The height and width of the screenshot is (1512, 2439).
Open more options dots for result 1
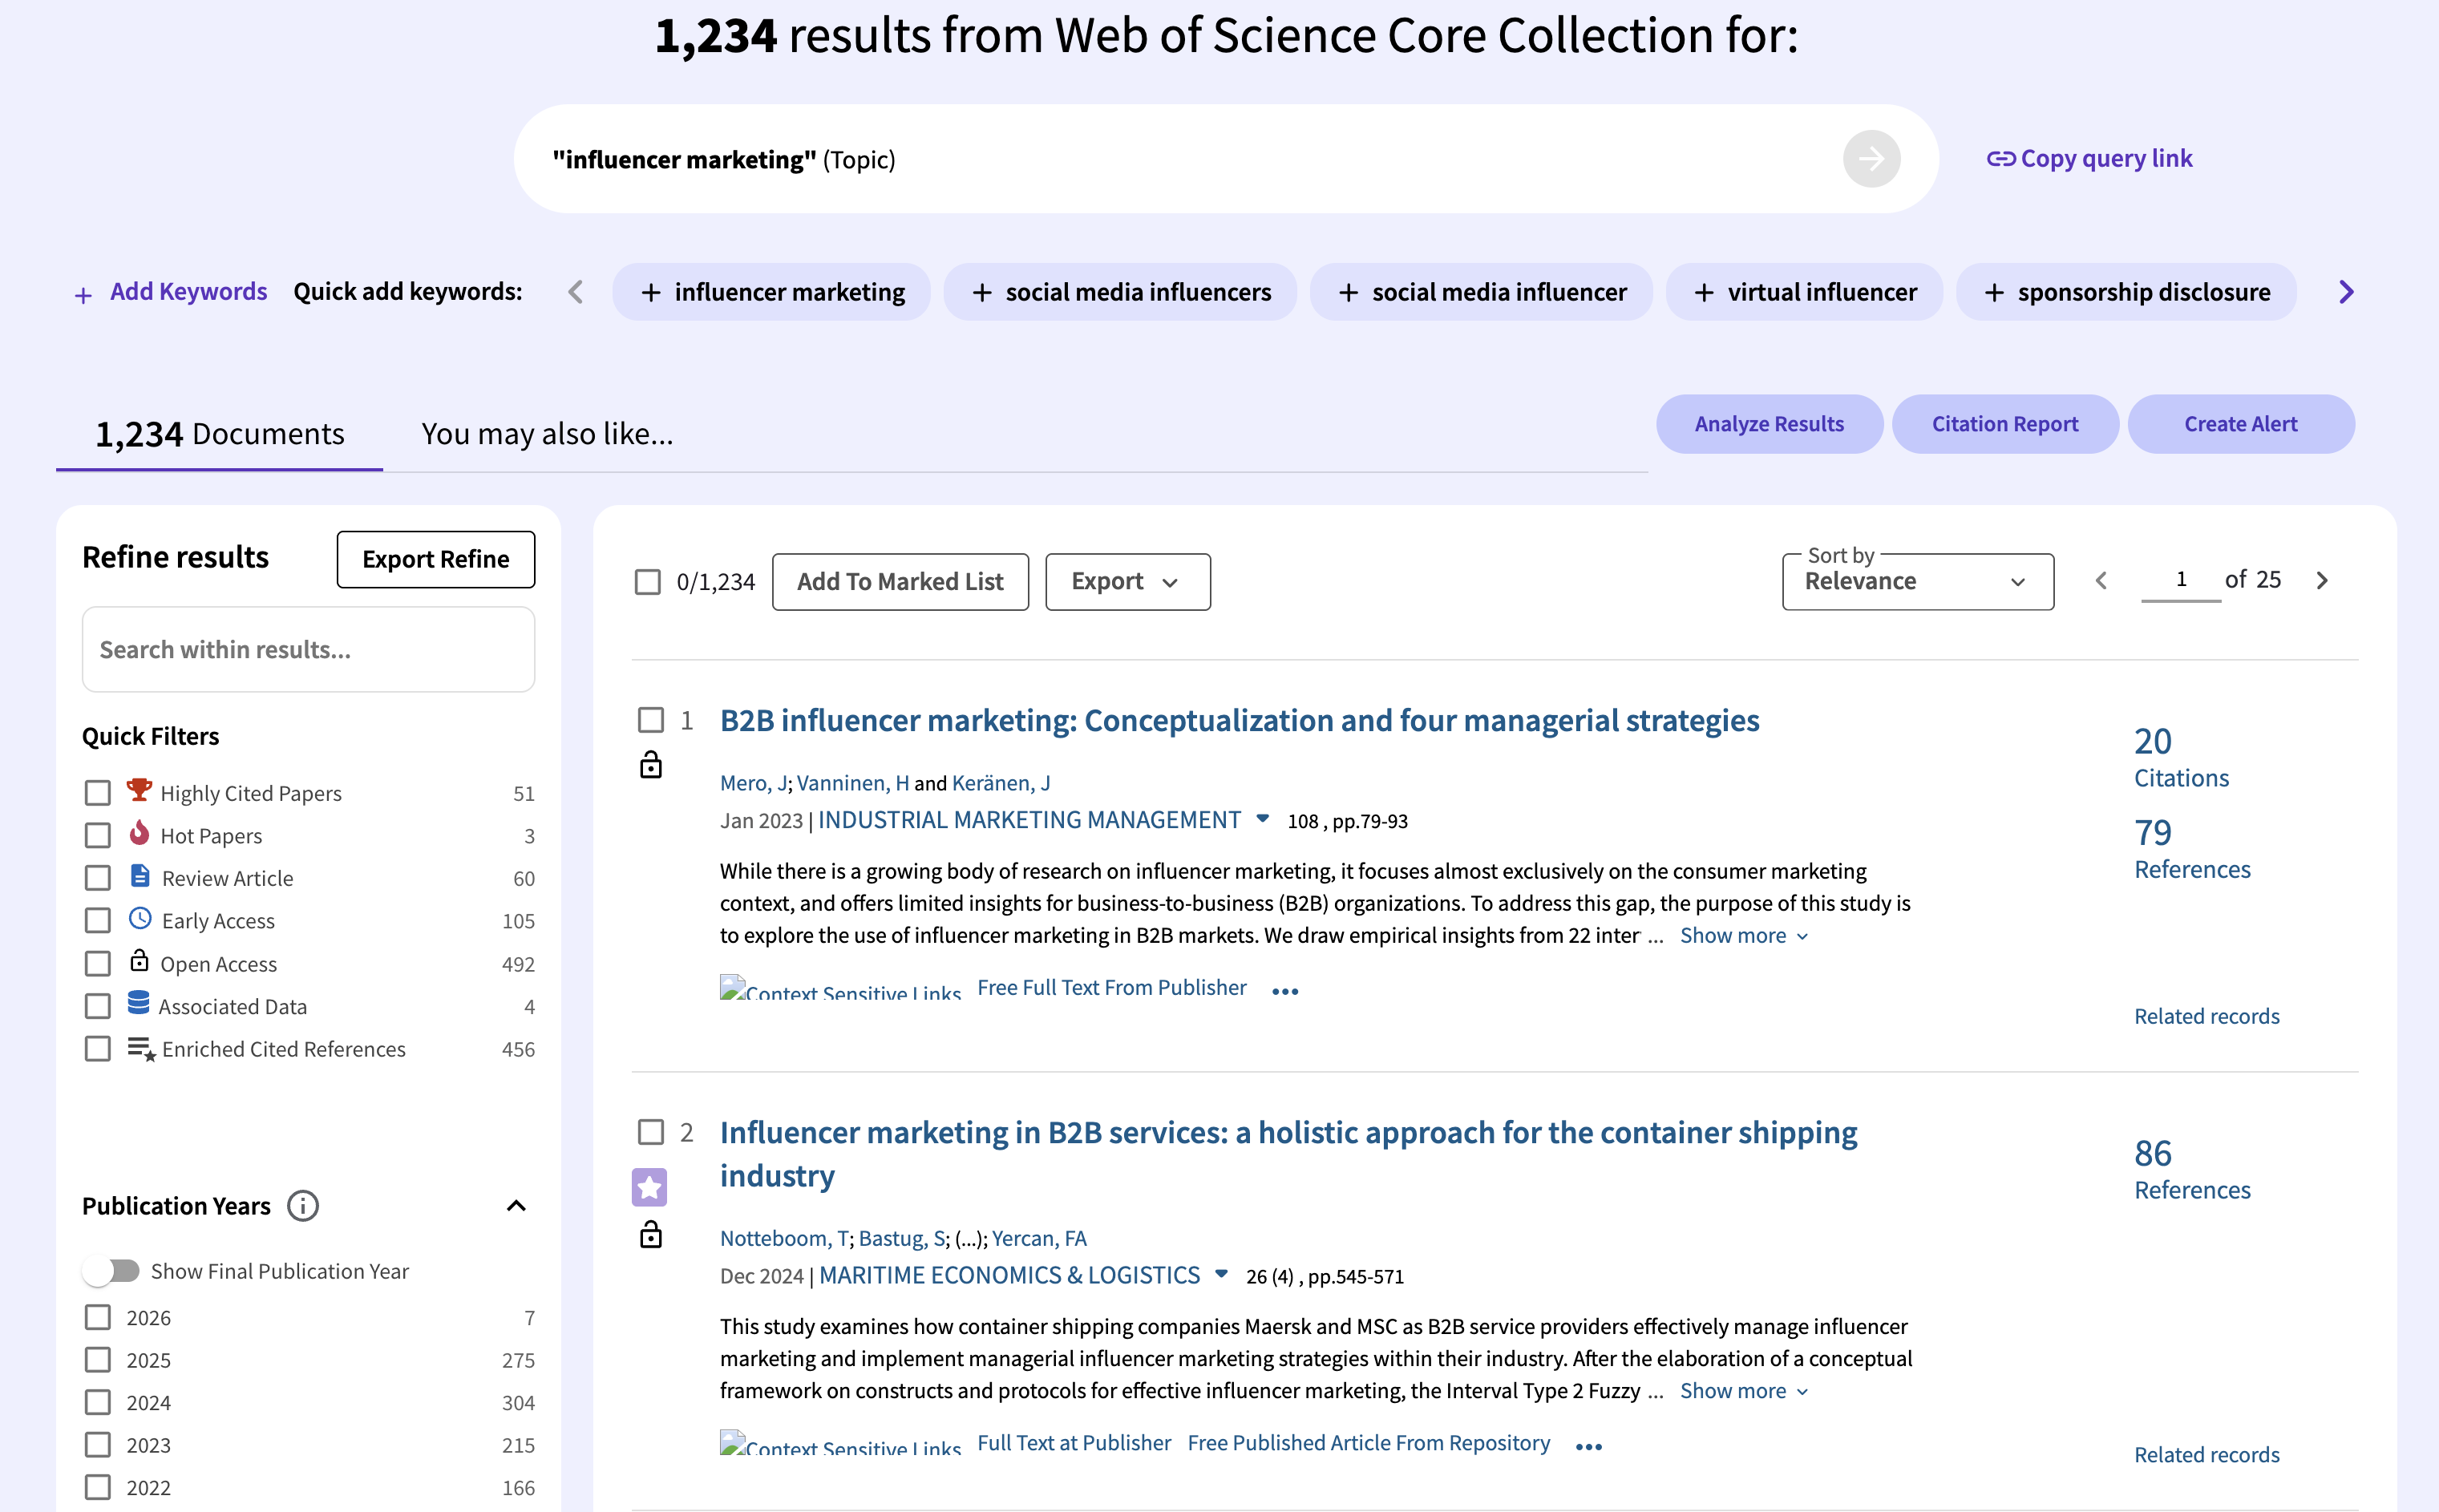click(1285, 991)
